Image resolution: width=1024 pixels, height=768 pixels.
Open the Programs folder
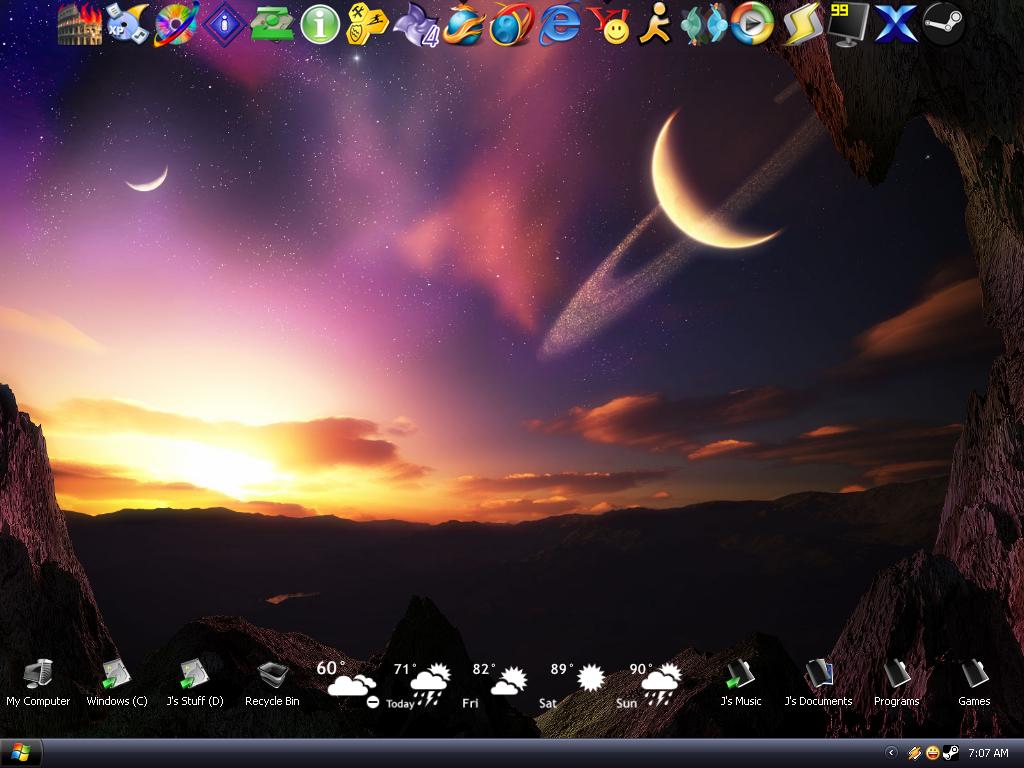896,683
